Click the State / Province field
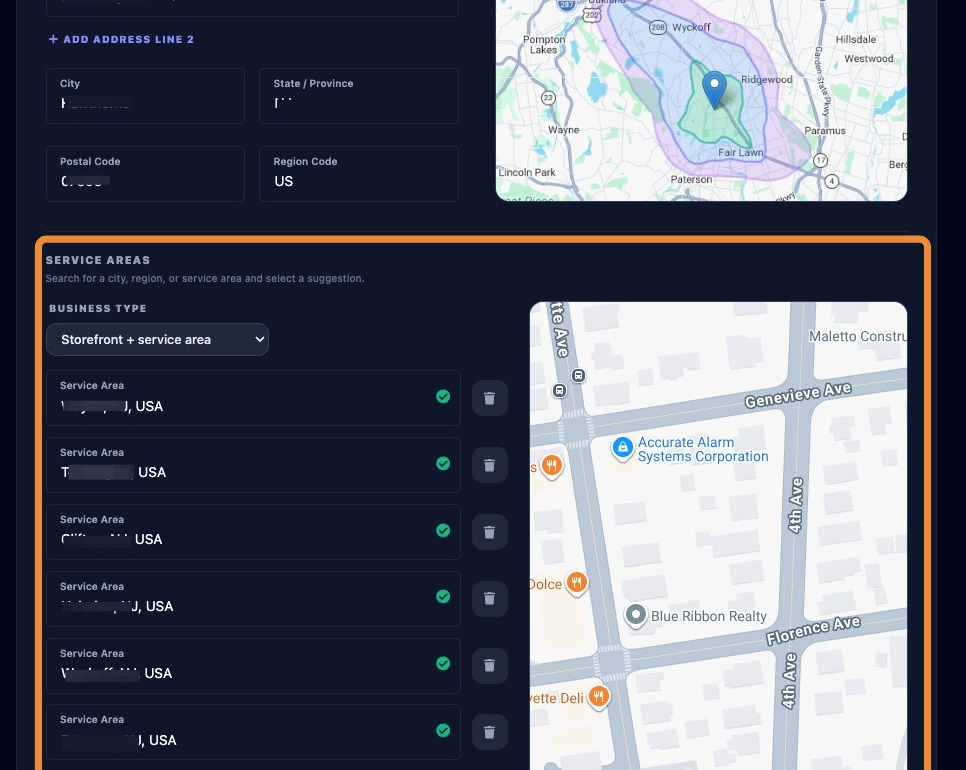This screenshot has height=770, width=966. pyautogui.click(x=359, y=96)
